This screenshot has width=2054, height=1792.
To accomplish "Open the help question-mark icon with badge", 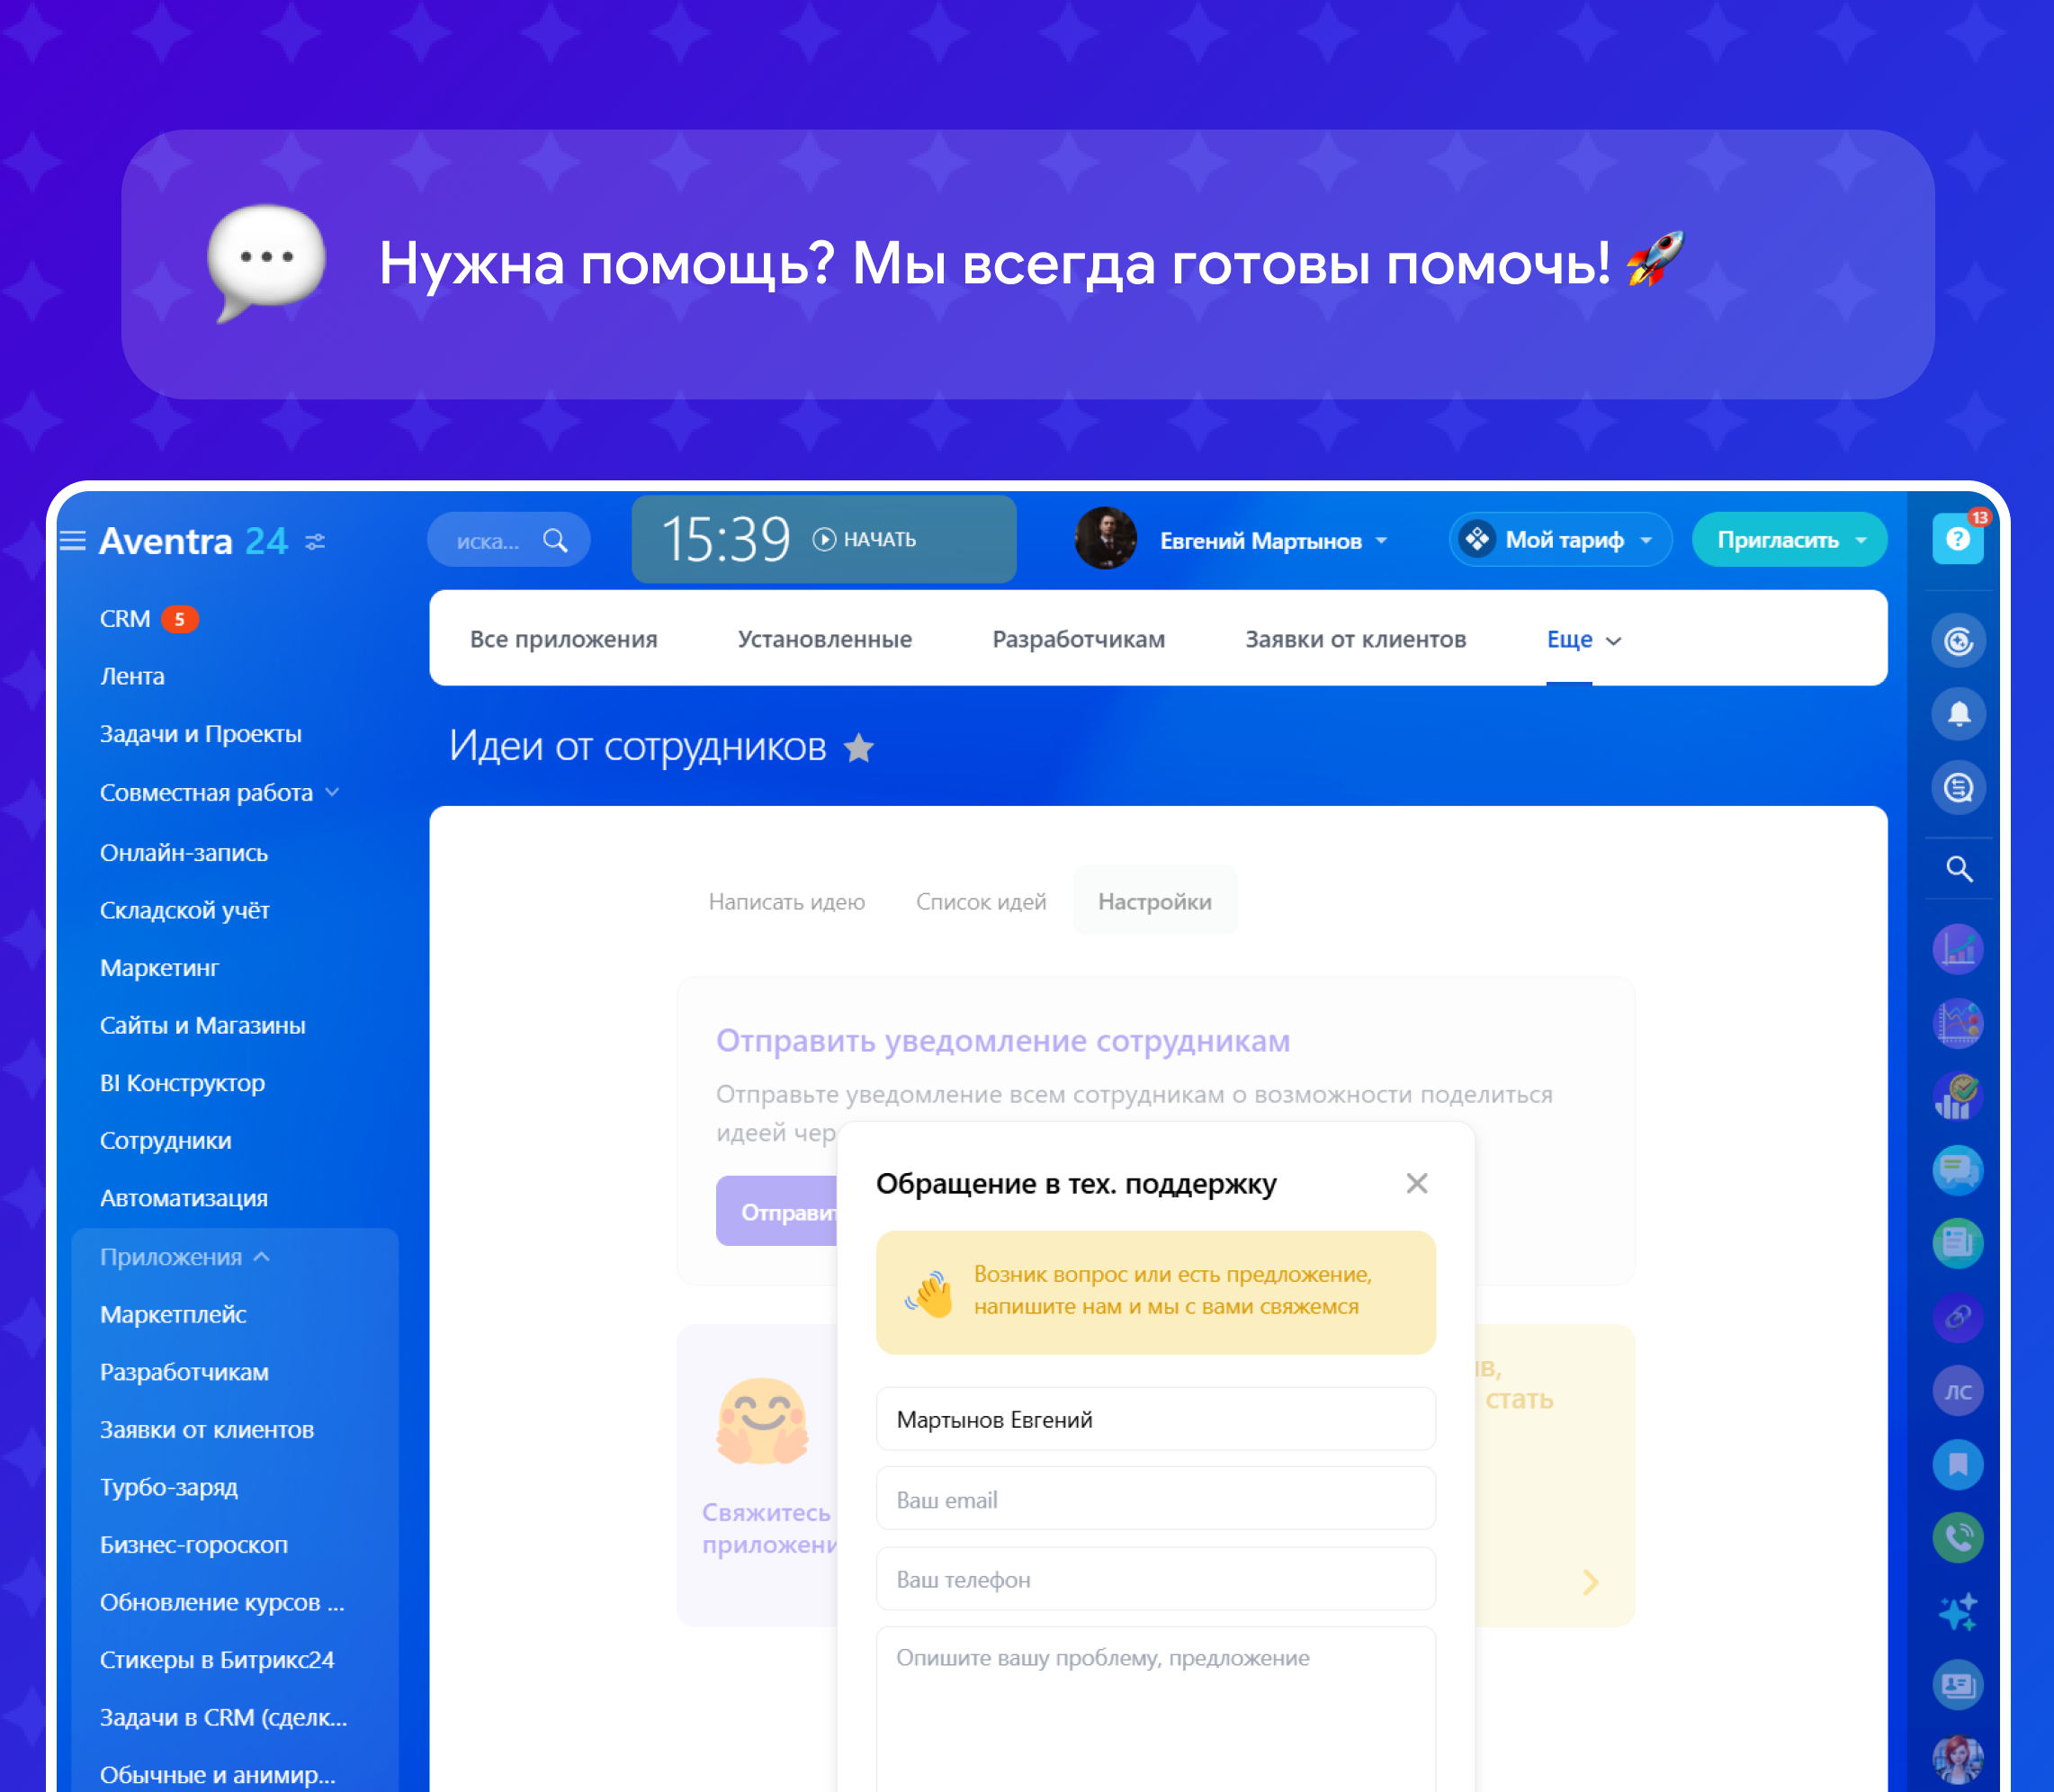I will (1956, 539).
